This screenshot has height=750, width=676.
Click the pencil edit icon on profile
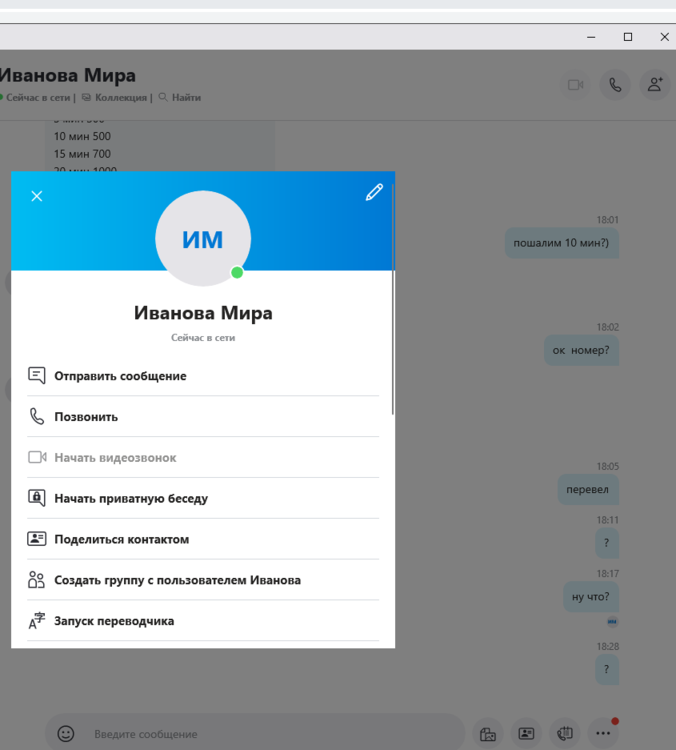374,193
